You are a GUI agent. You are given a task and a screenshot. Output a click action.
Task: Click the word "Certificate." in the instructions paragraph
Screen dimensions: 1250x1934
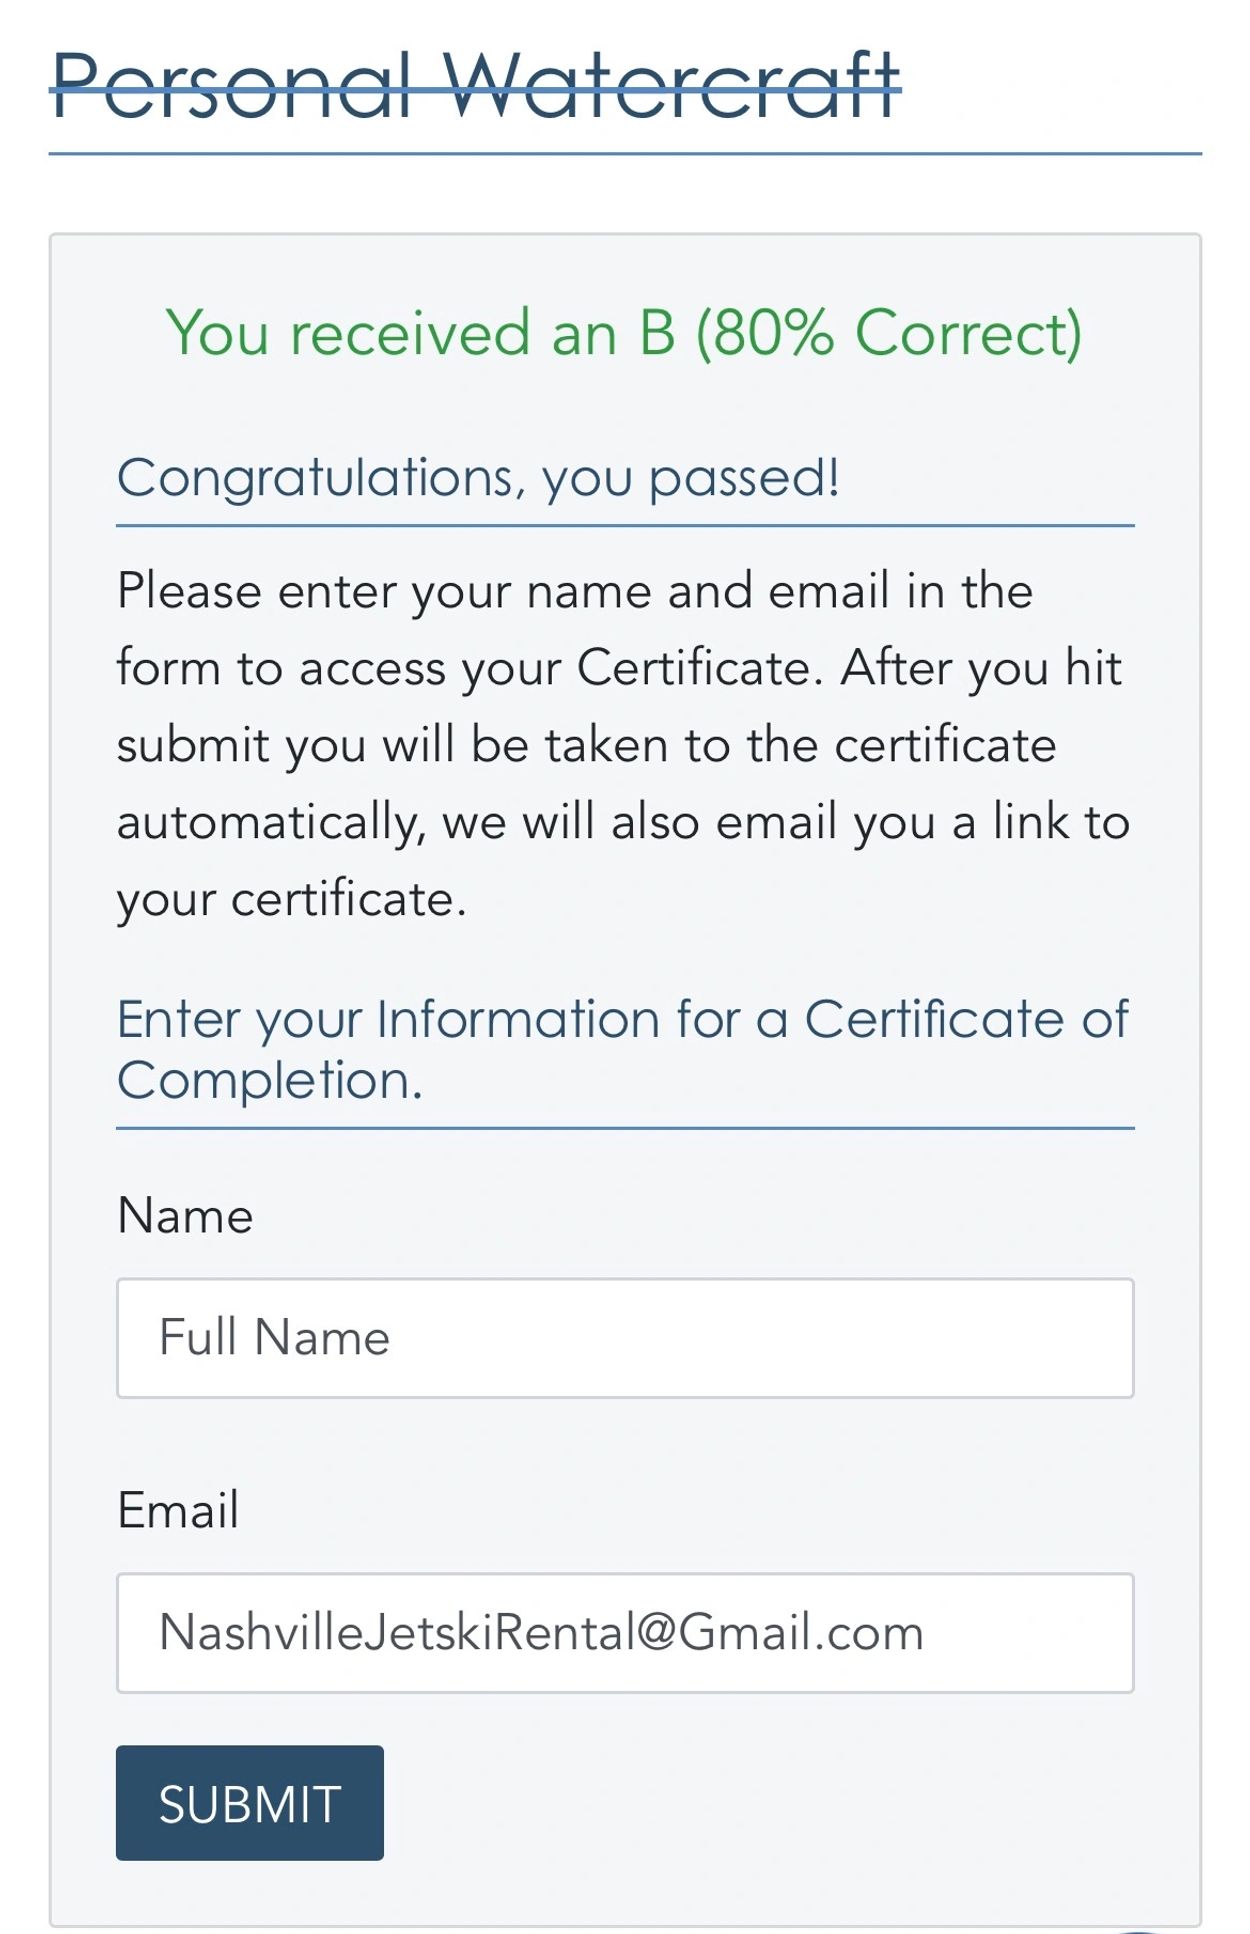point(700,668)
